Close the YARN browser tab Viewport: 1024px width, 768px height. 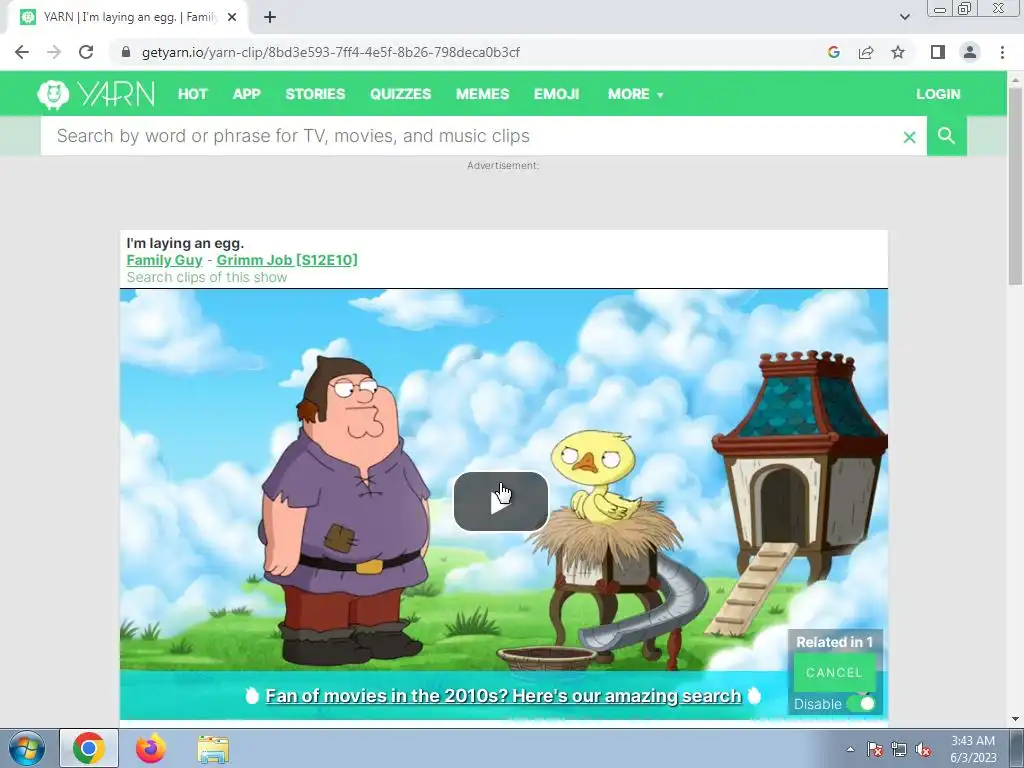click(x=232, y=17)
